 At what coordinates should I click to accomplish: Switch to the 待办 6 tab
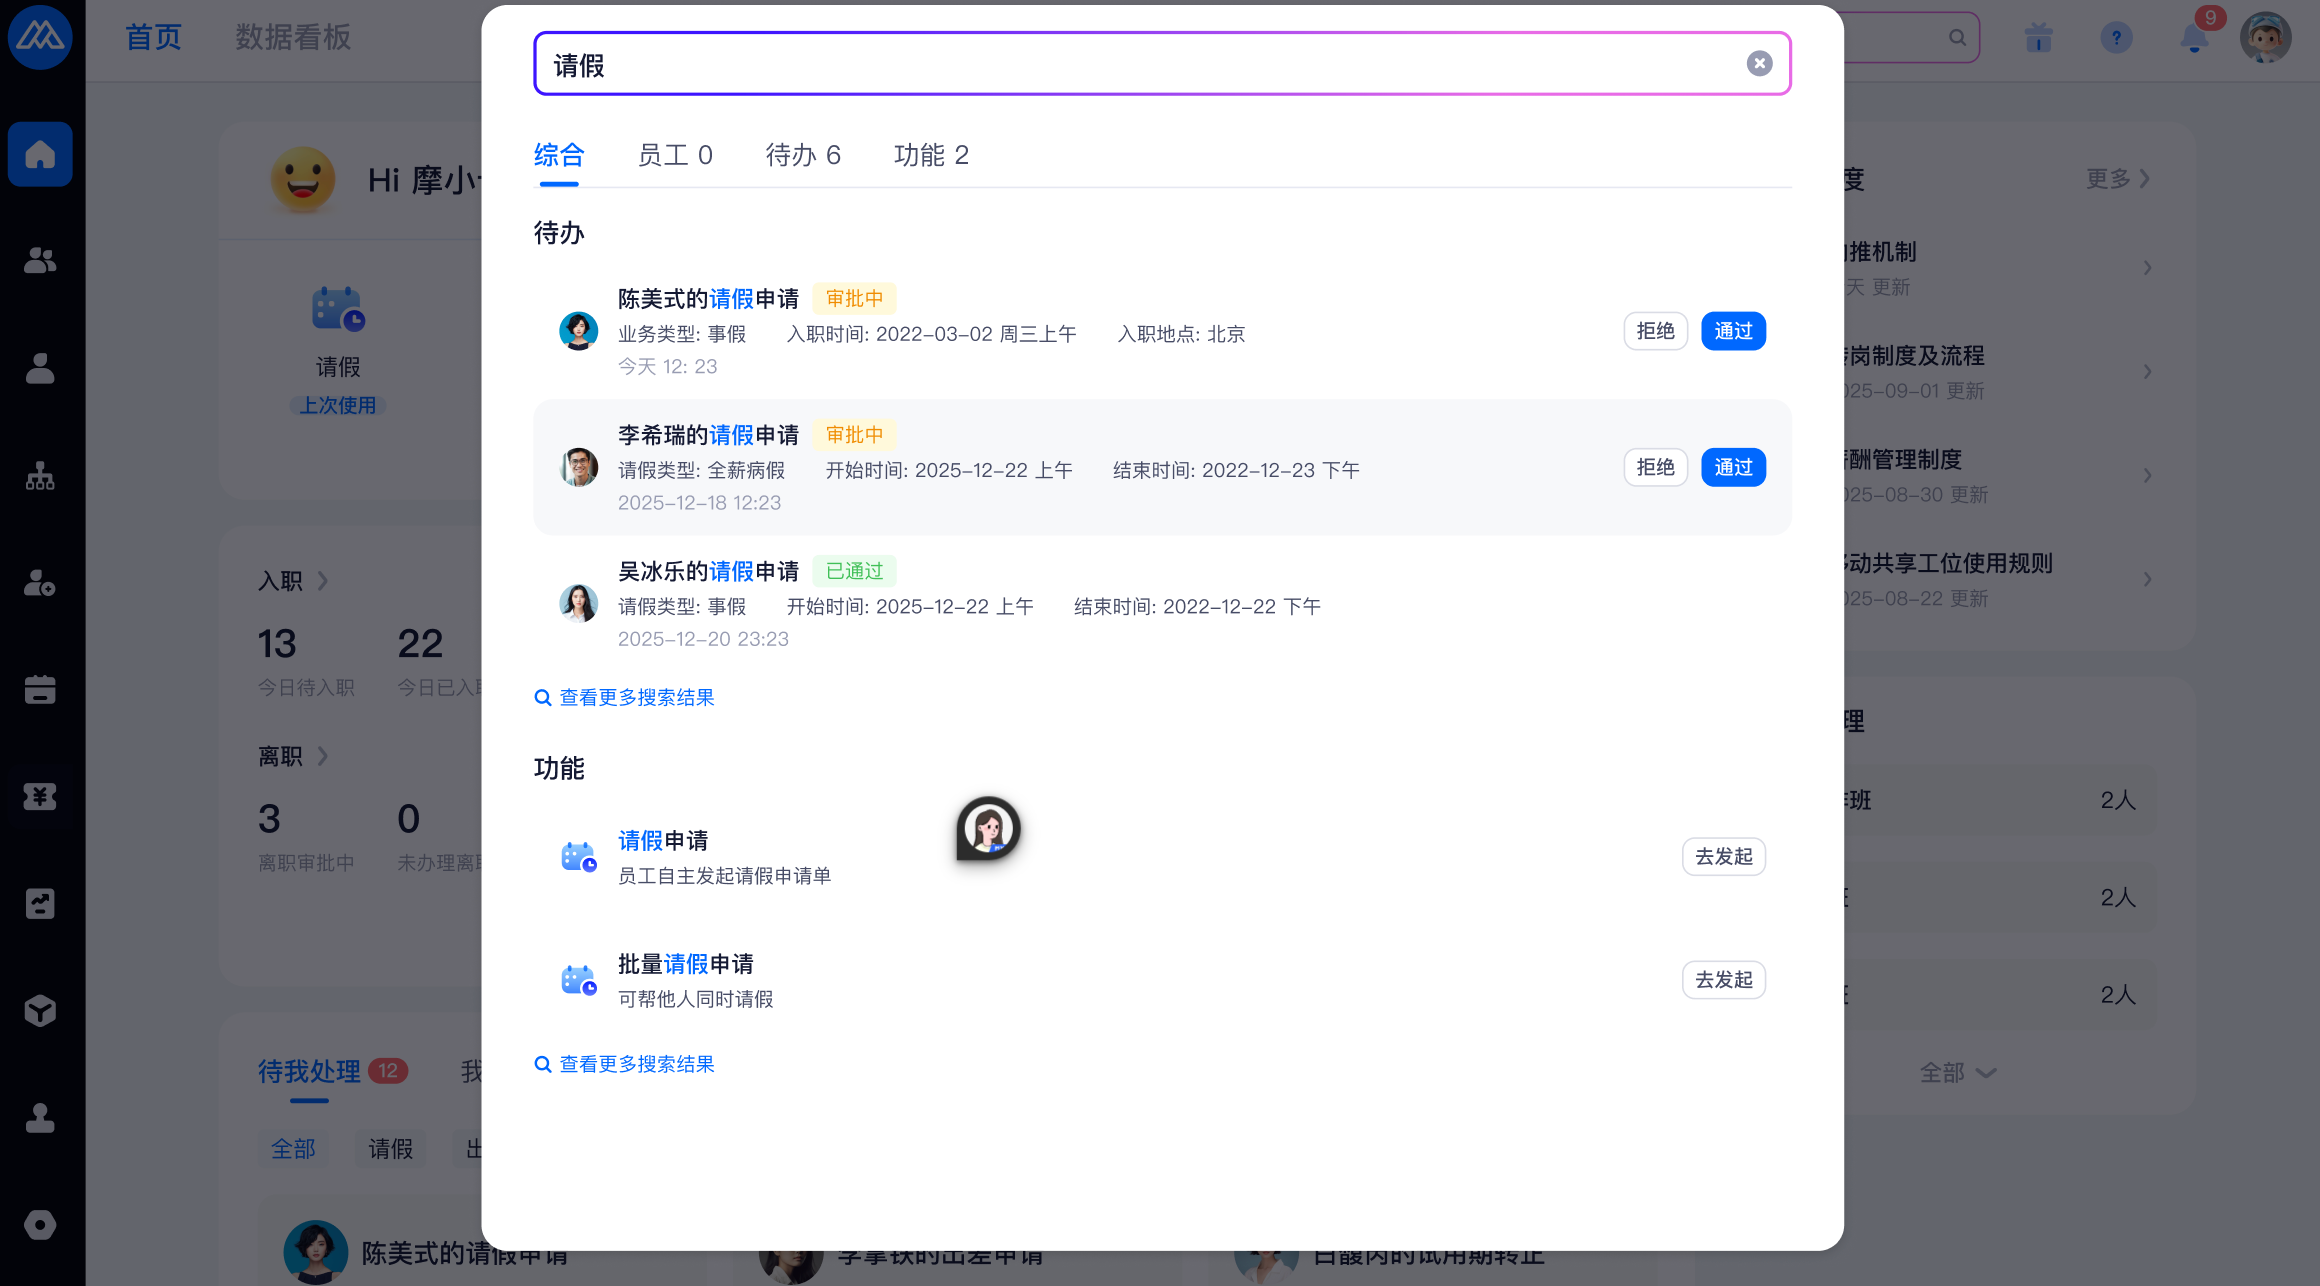pos(802,155)
